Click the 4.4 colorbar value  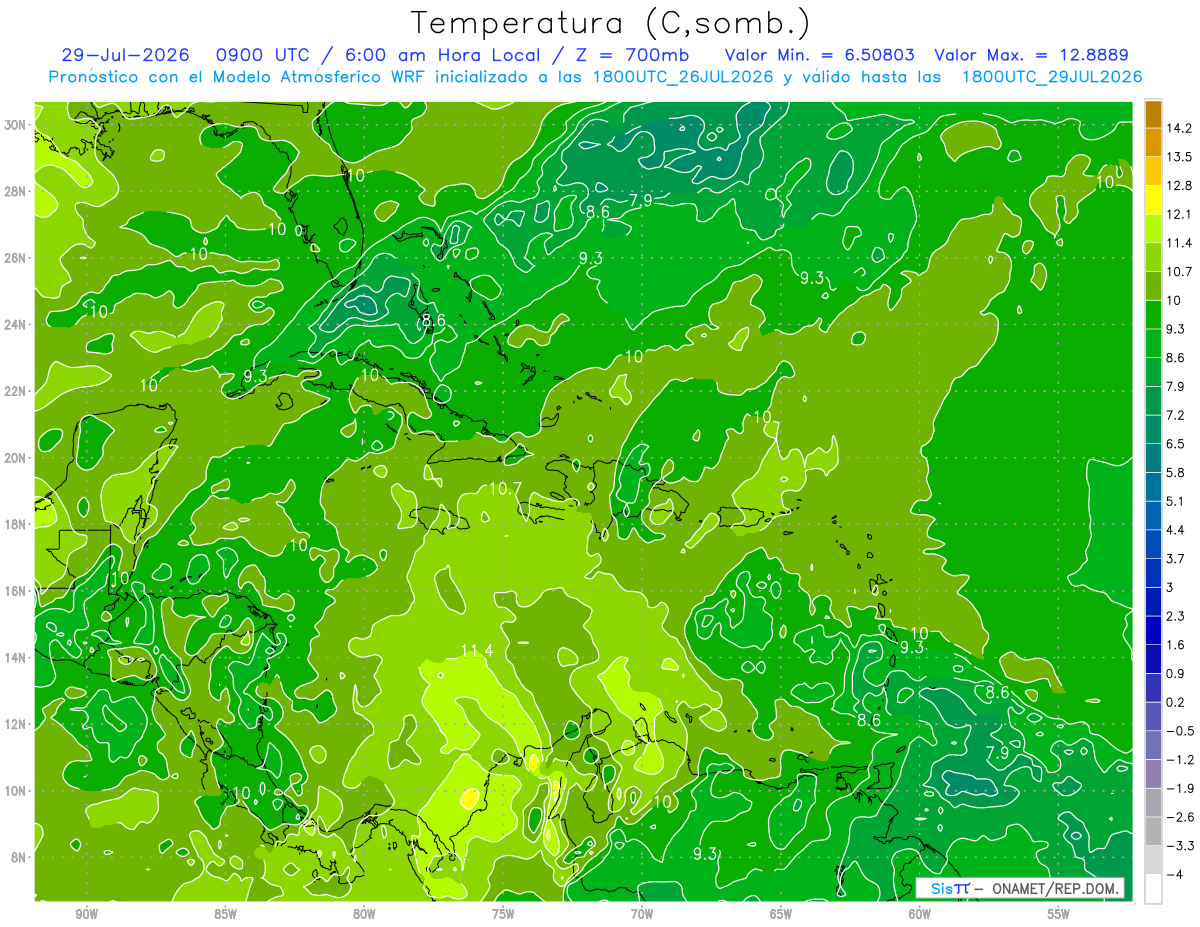1175,530
